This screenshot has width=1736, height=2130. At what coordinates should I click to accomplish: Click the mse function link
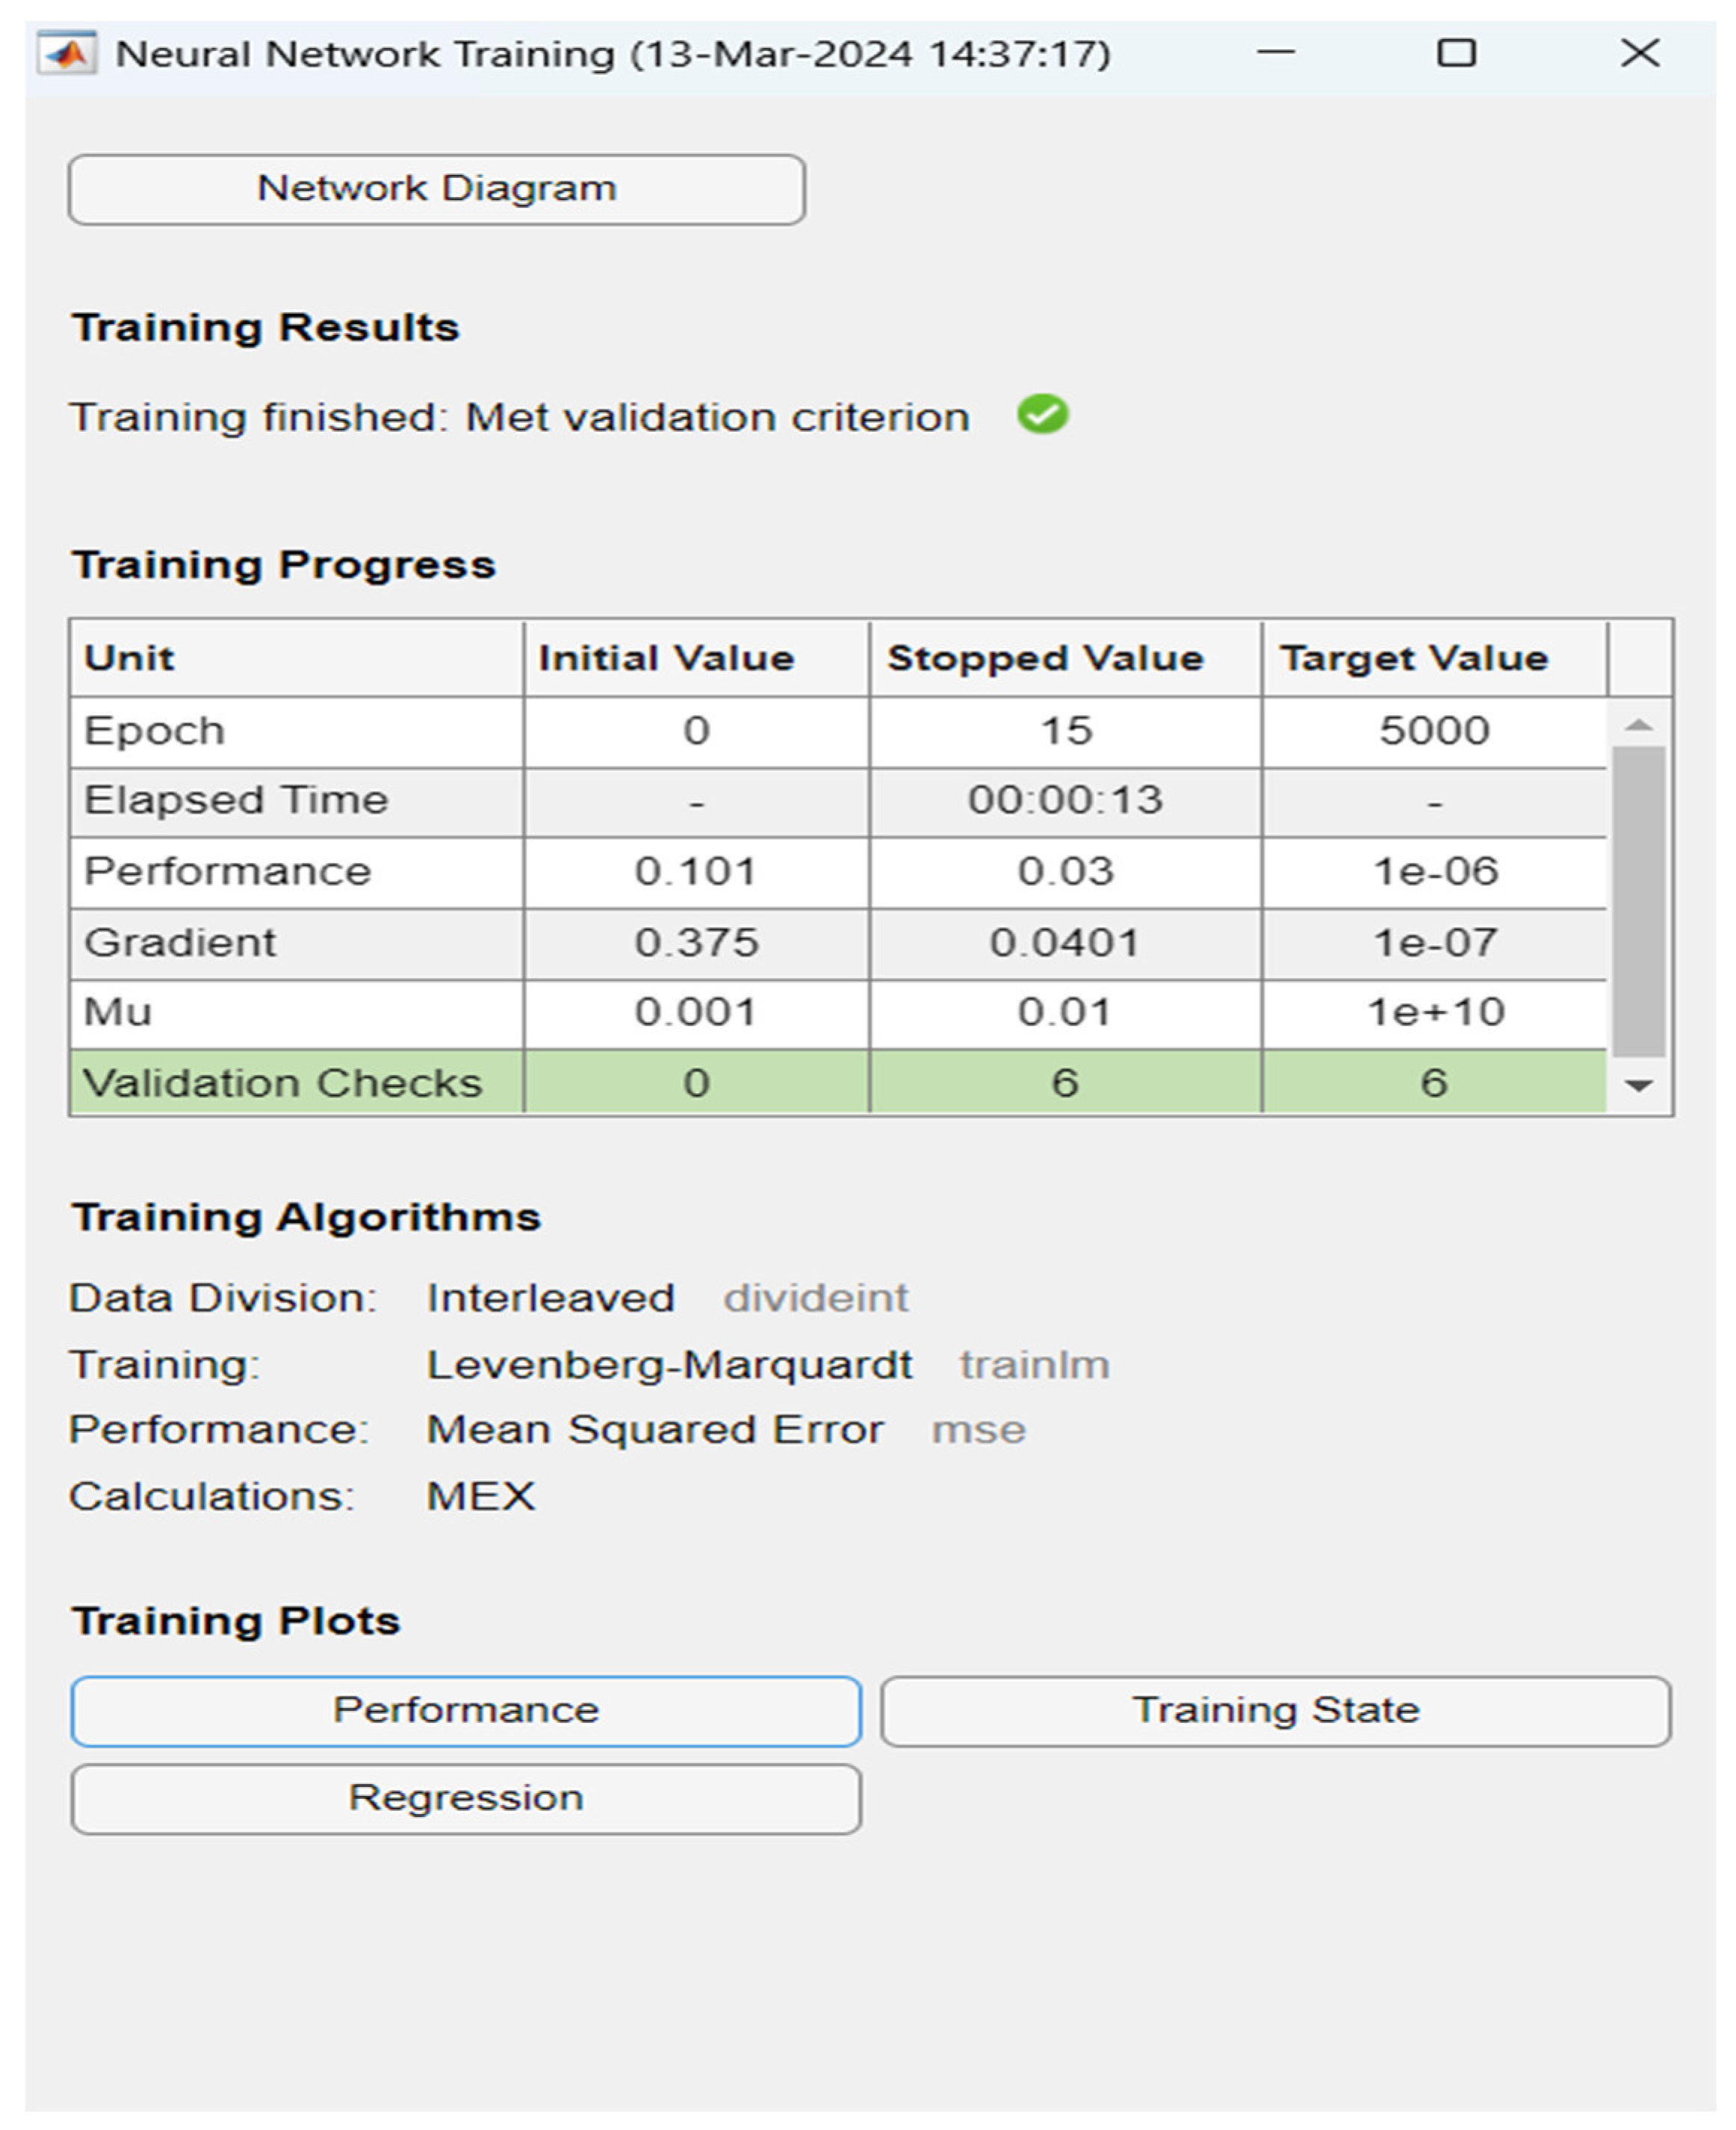click(978, 1430)
